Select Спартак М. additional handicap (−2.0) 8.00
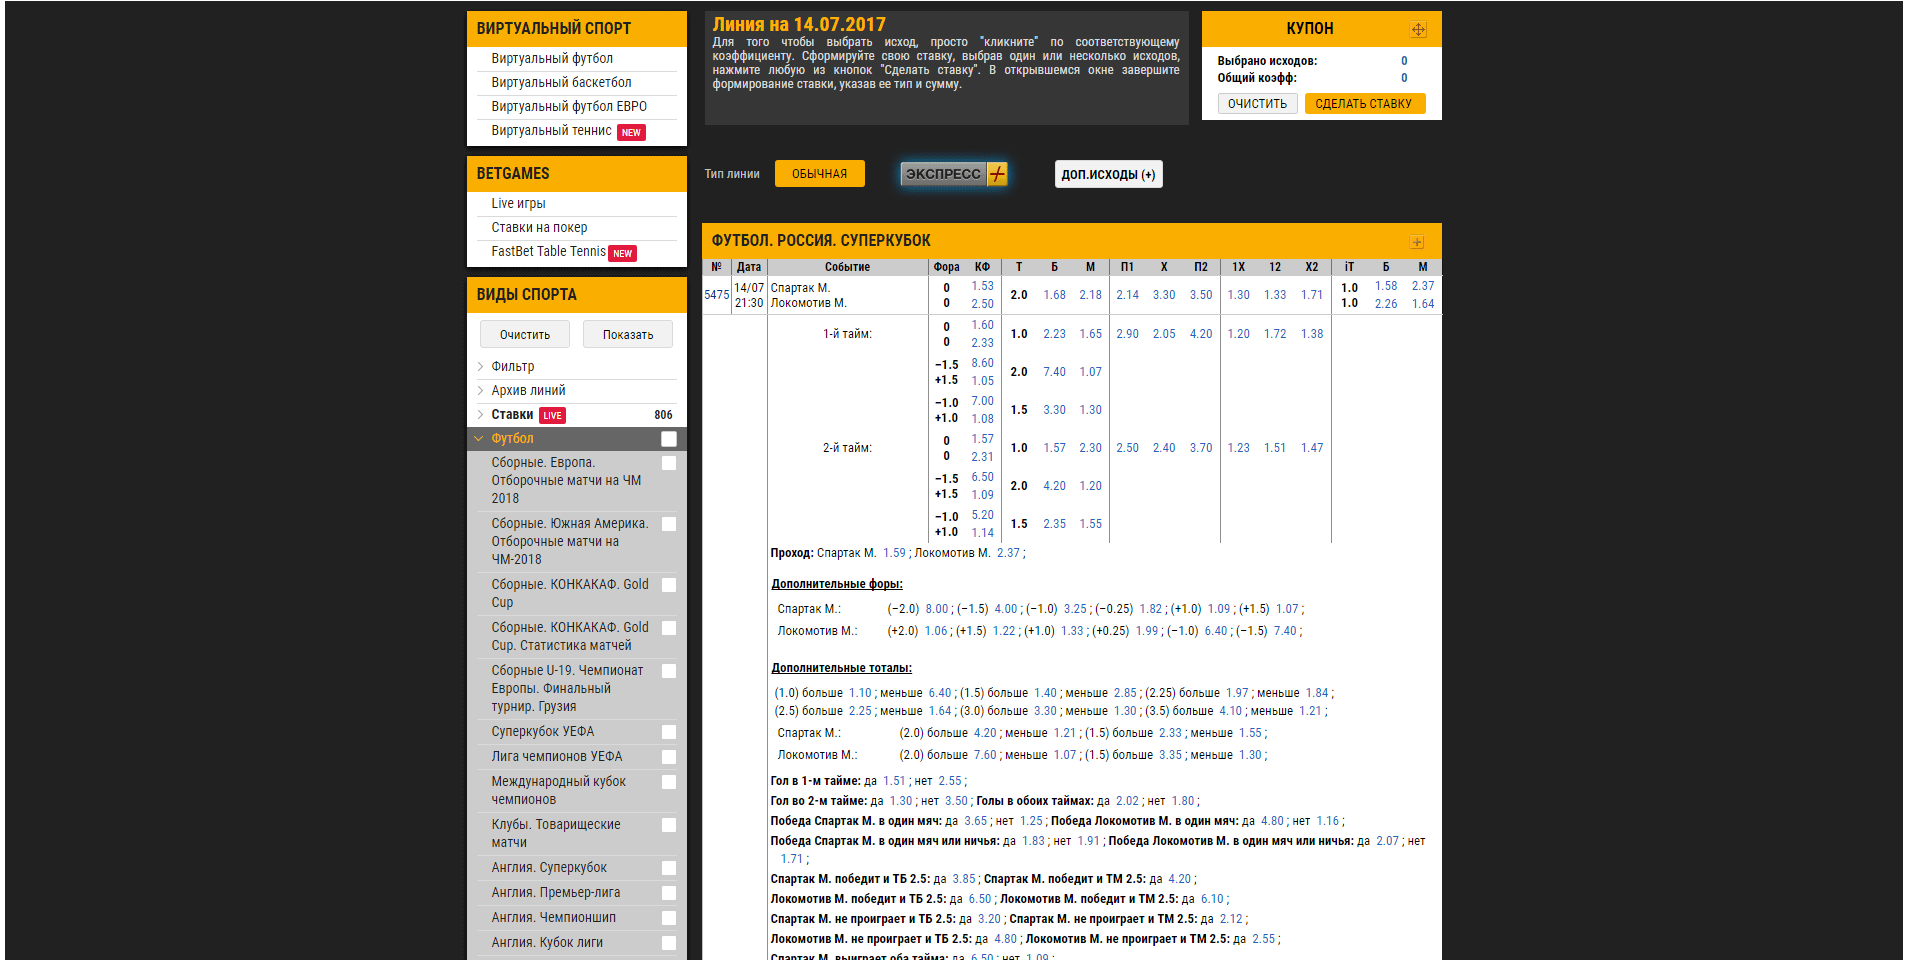Screen dimensions: 1909x960 [x=936, y=609]
